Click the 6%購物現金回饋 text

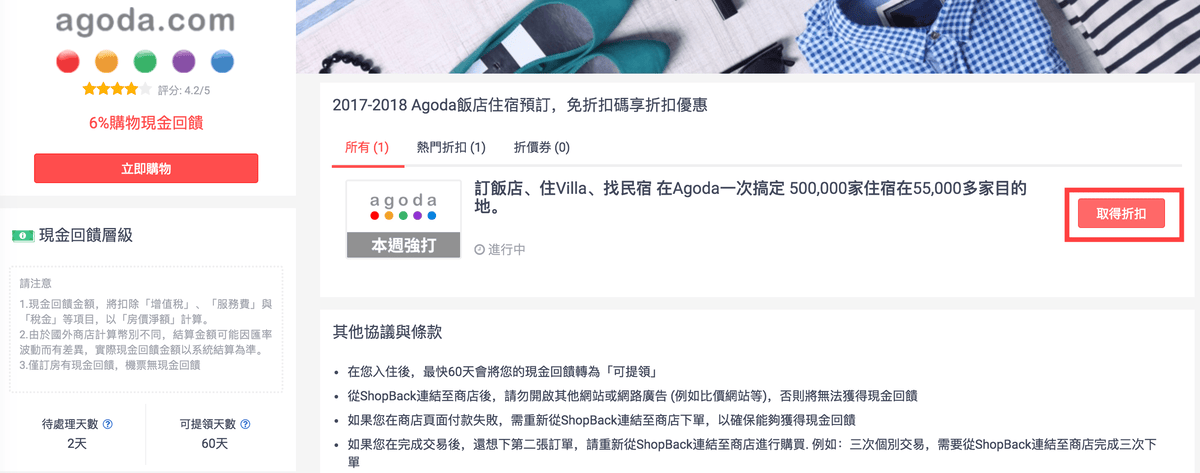(146, 123)
